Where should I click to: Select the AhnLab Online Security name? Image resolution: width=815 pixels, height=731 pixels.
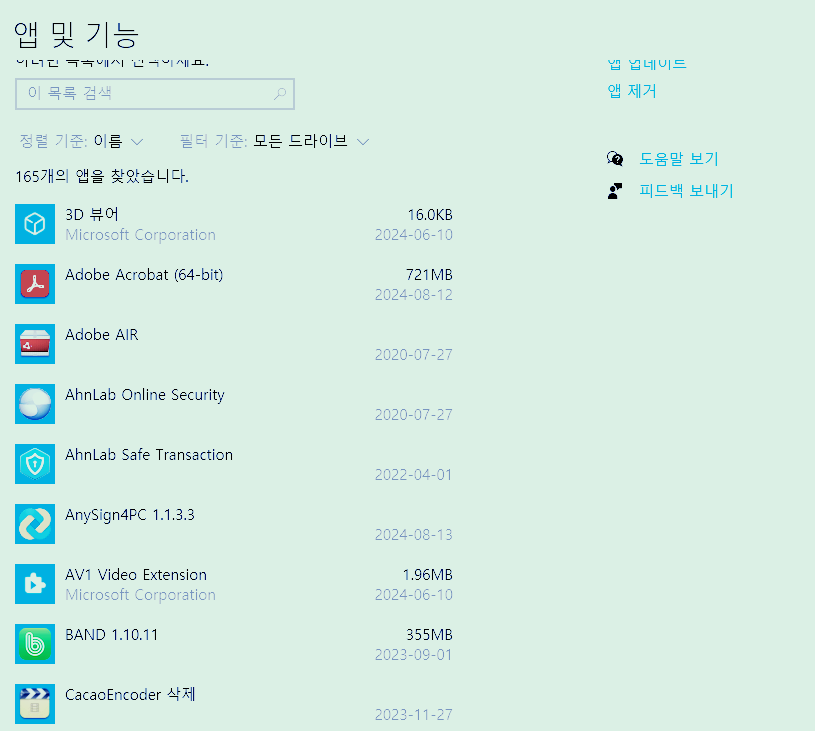tap(145, 395)
